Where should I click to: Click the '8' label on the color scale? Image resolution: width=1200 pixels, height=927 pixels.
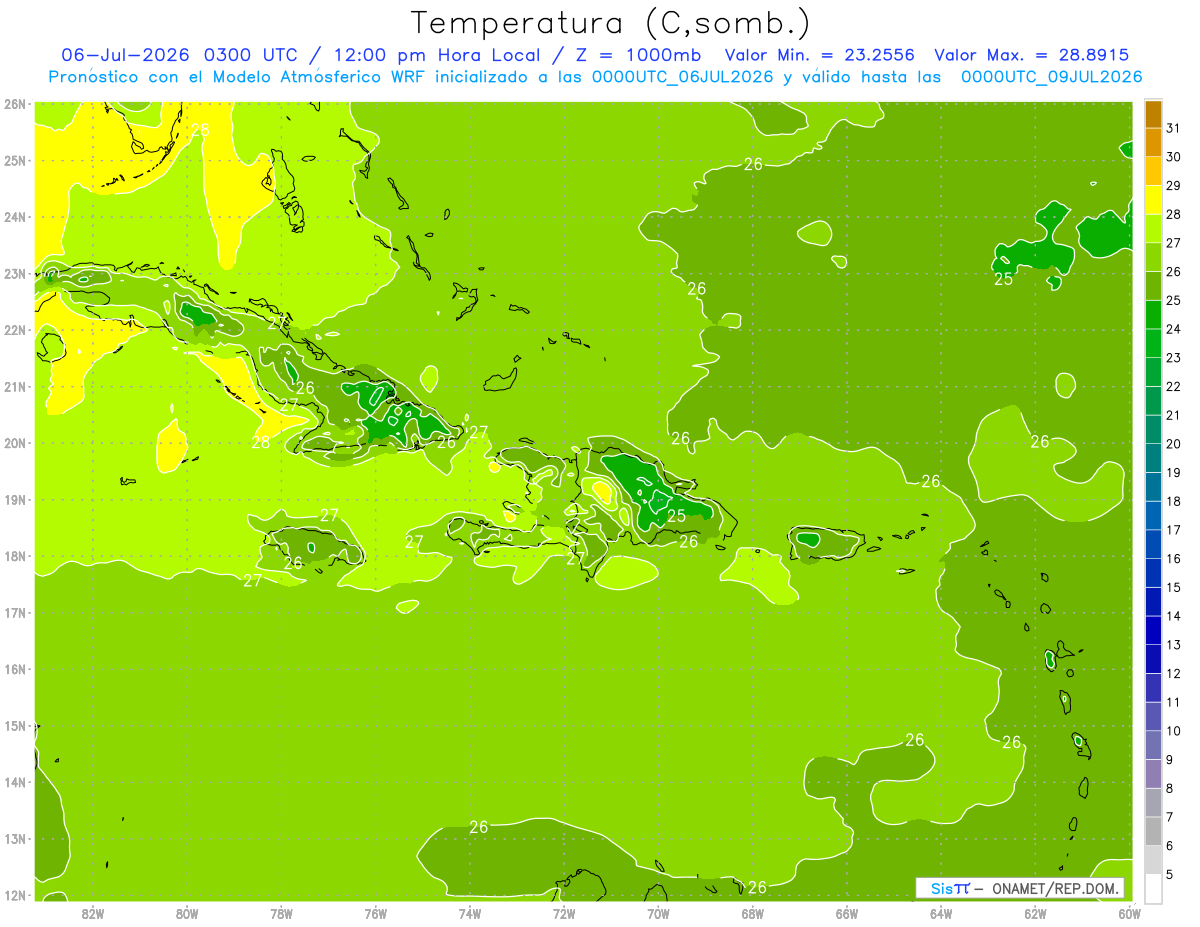[1171, 788]
